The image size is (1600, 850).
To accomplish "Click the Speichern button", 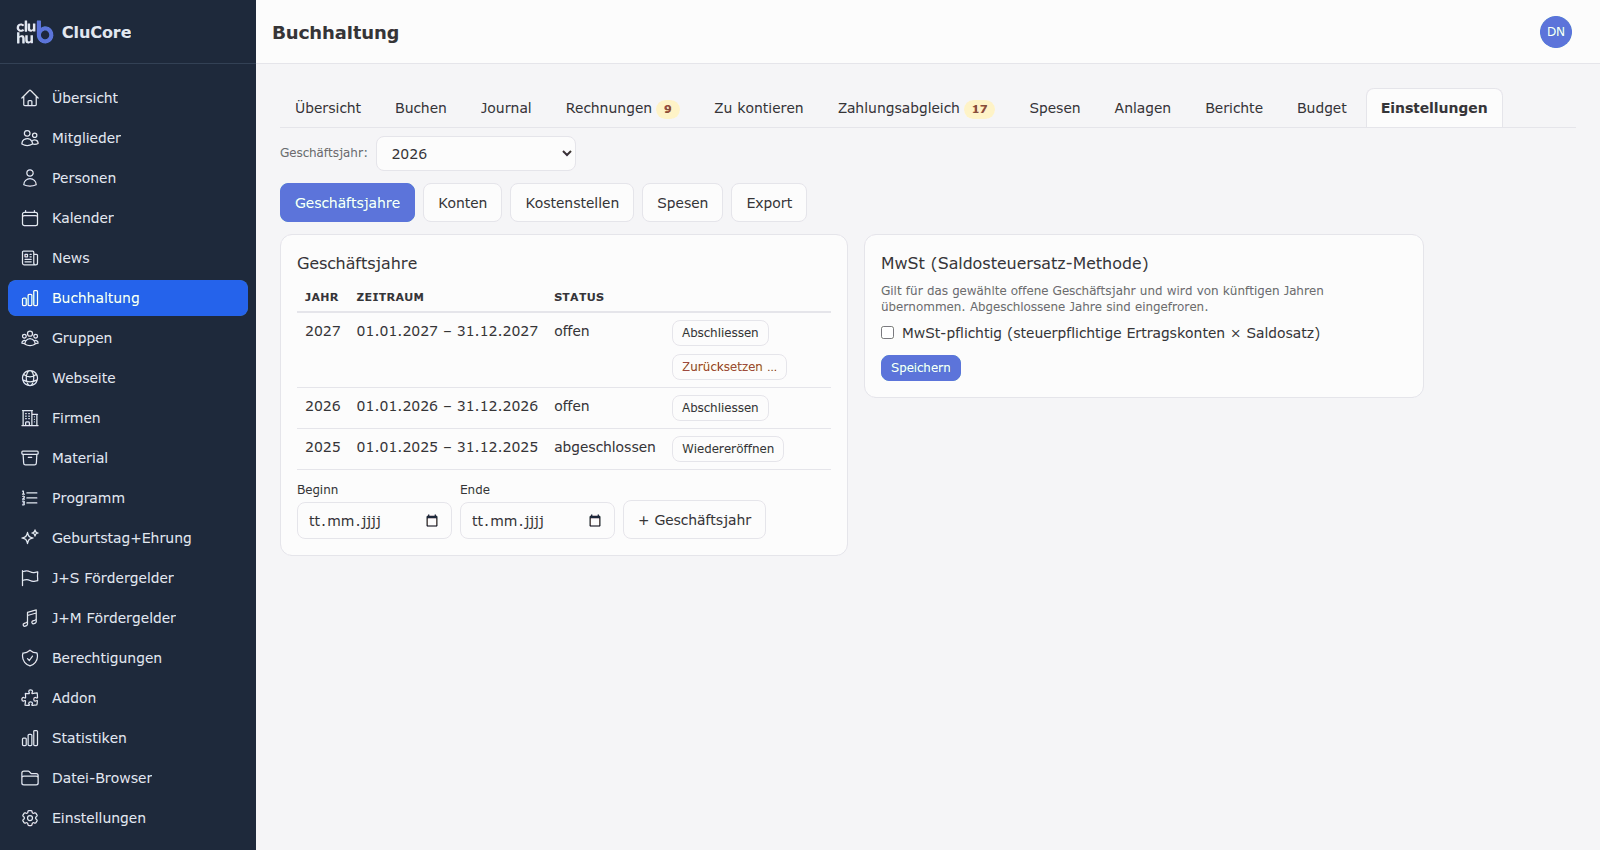I will (x=921, y=368).
